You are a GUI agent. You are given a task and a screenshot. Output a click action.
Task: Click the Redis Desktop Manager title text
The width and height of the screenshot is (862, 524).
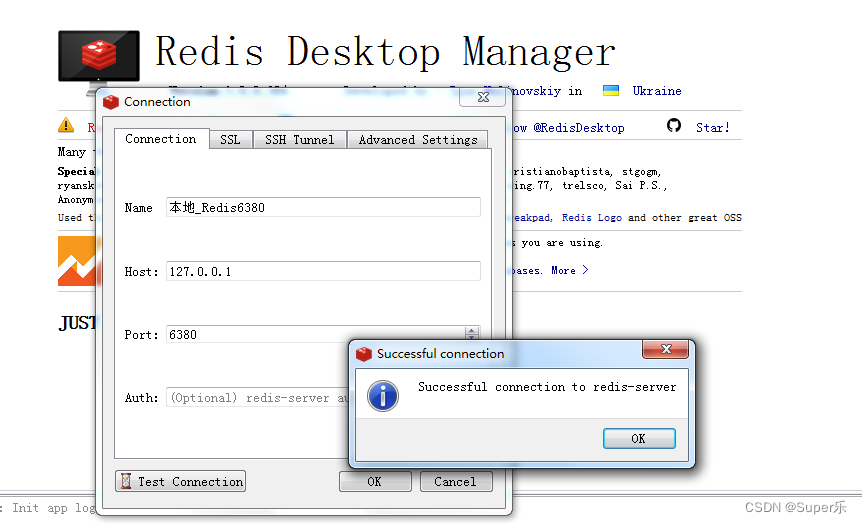385,52
